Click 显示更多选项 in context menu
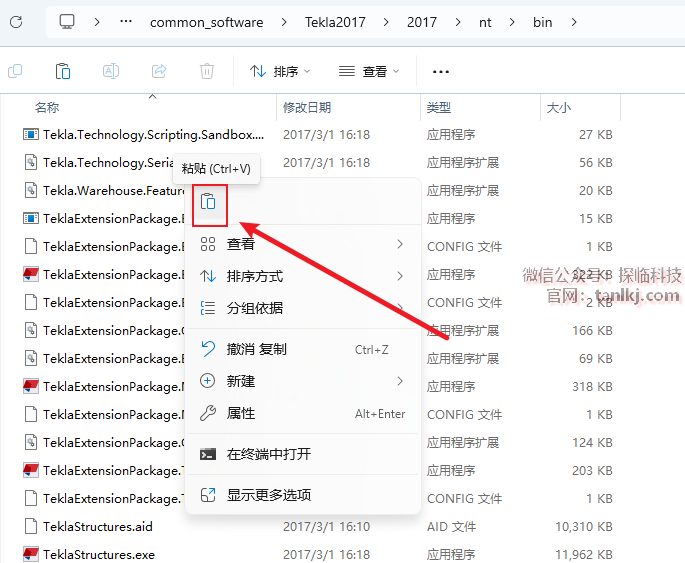685x563 pixels. point(268,494)
